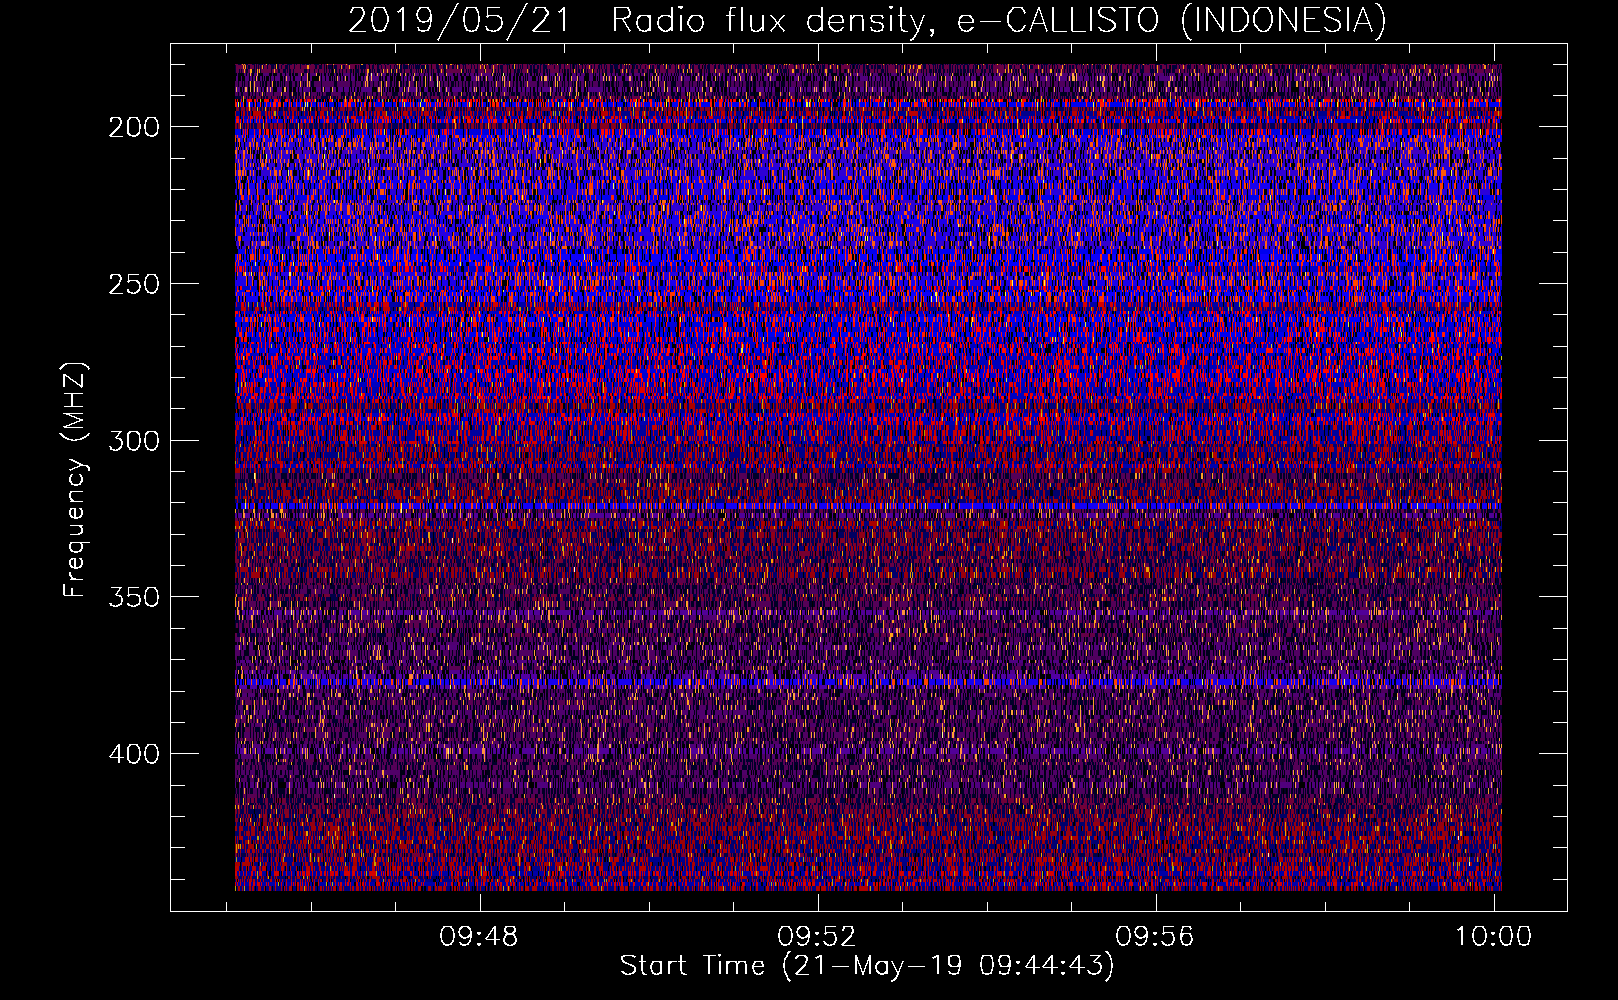
Task: Click the 09:48 time tick label
Action: coord(479,937)
